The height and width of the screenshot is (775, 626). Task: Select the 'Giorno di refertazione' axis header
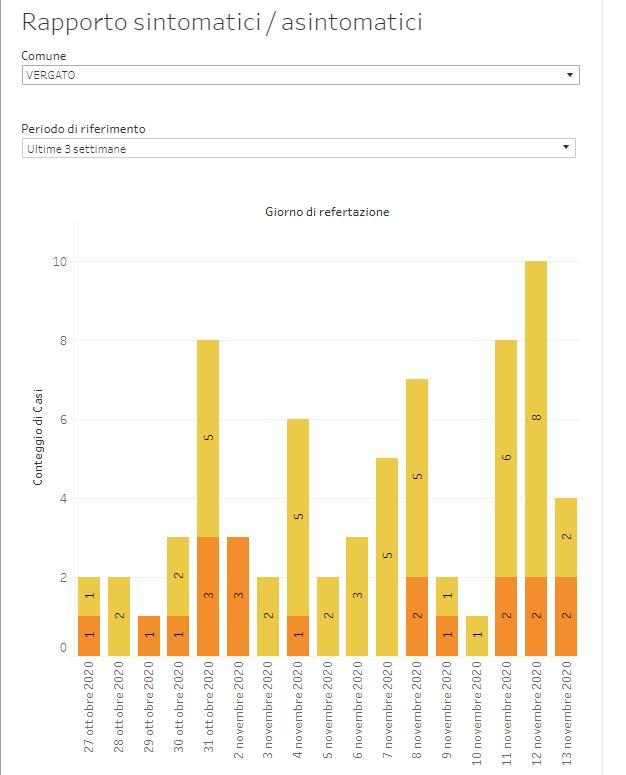(327, 212)
